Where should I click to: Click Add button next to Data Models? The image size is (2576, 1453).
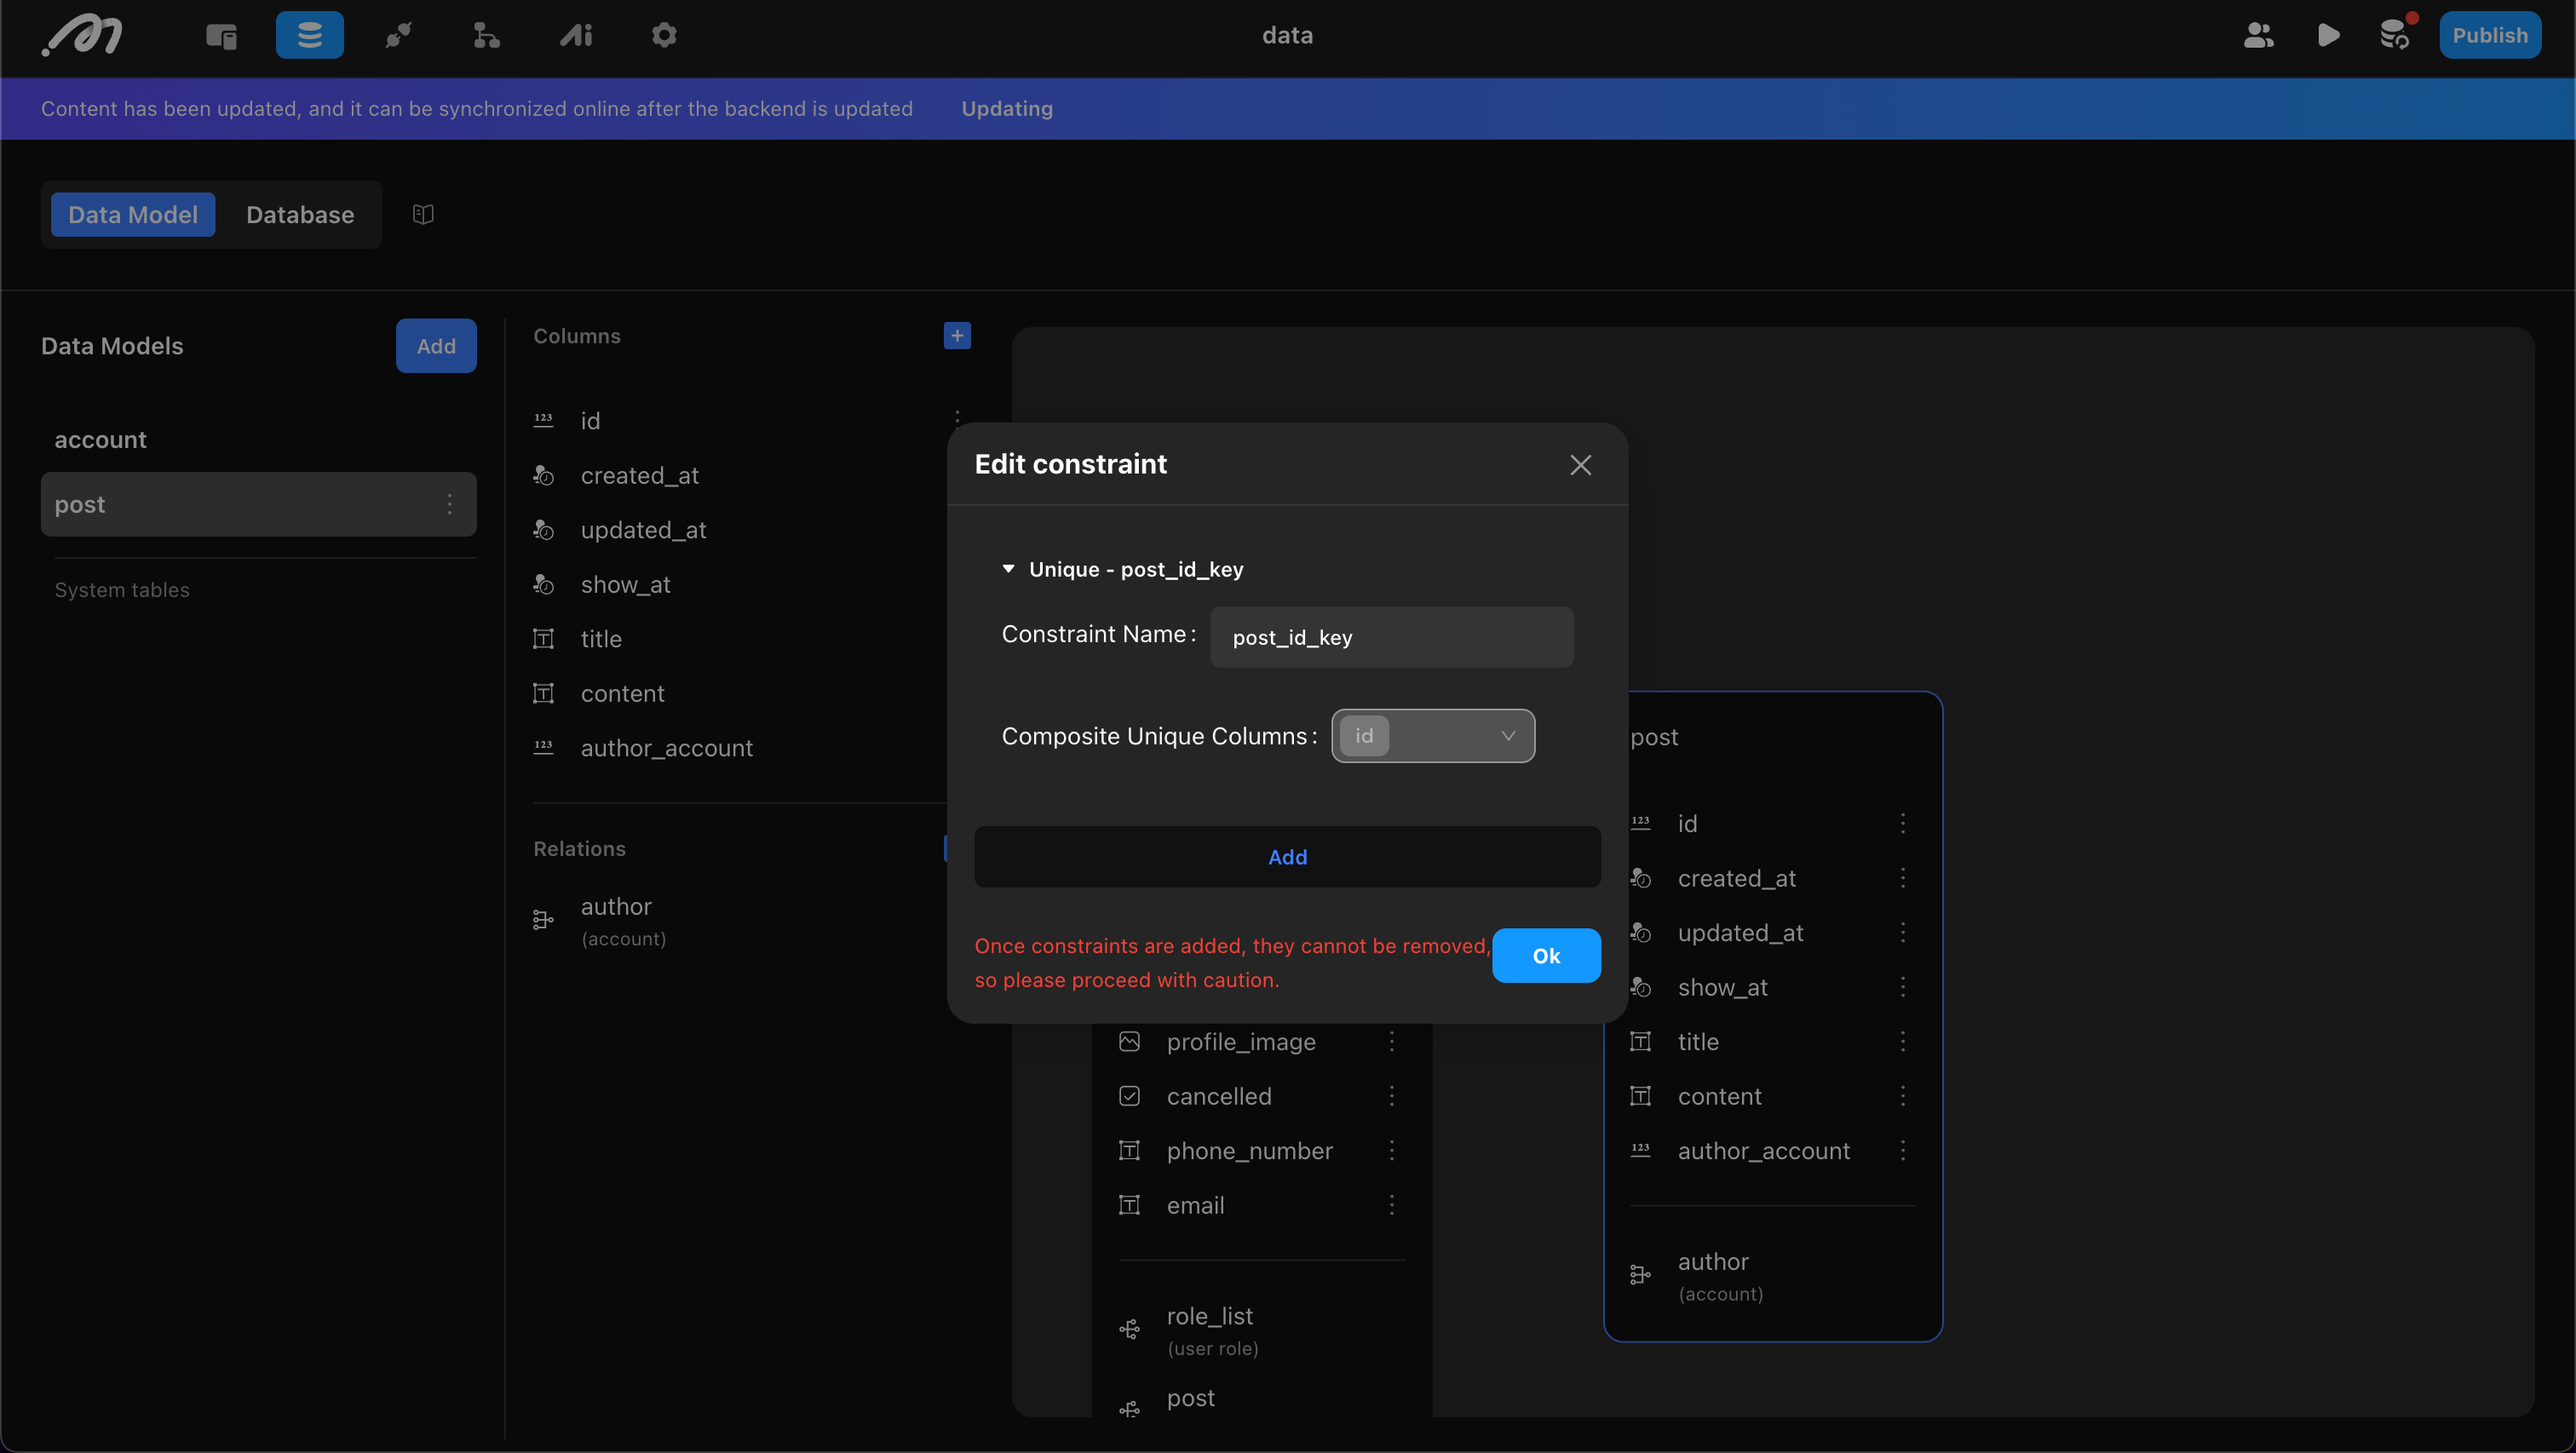point(436,346)
